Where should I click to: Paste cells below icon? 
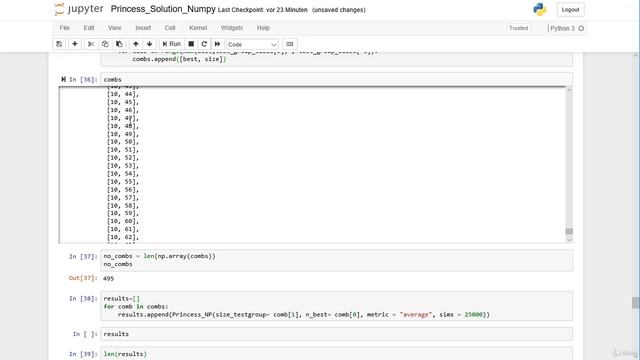click(x=119, y=44)
